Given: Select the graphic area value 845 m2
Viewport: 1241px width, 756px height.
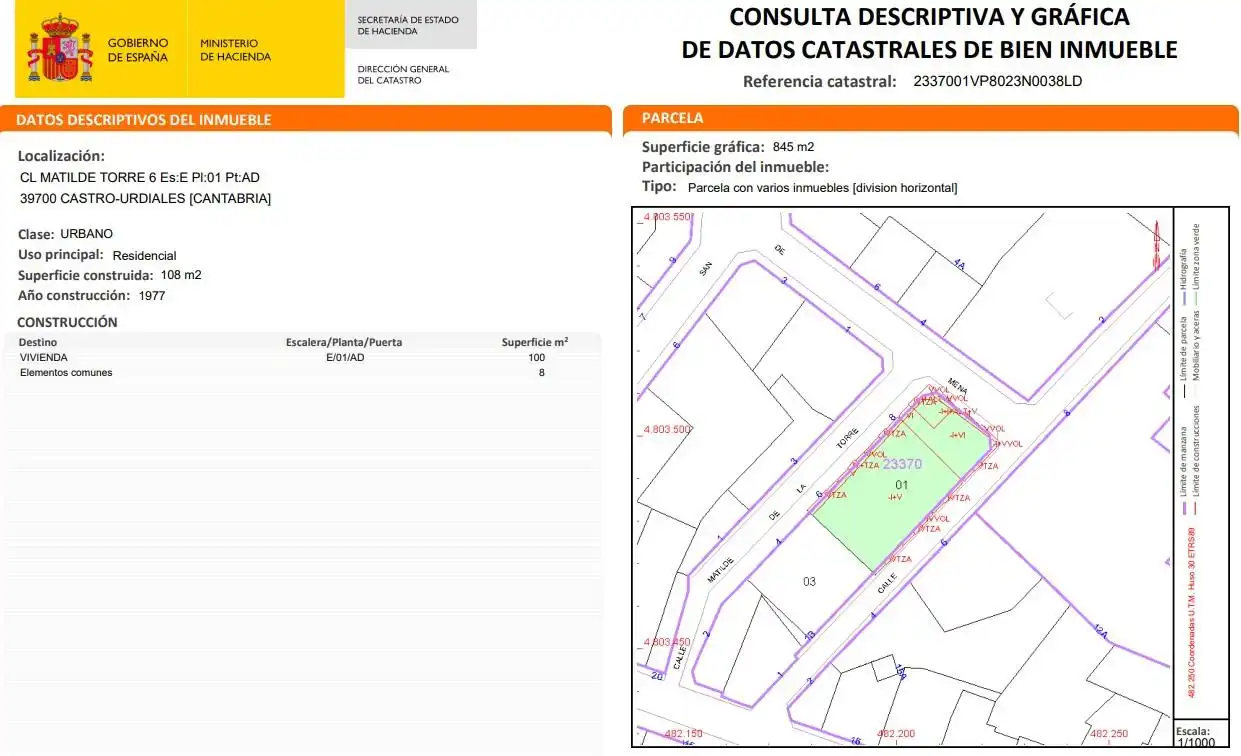Looking at the screenshot, I should pyautogui.click(x=793, y=147).
